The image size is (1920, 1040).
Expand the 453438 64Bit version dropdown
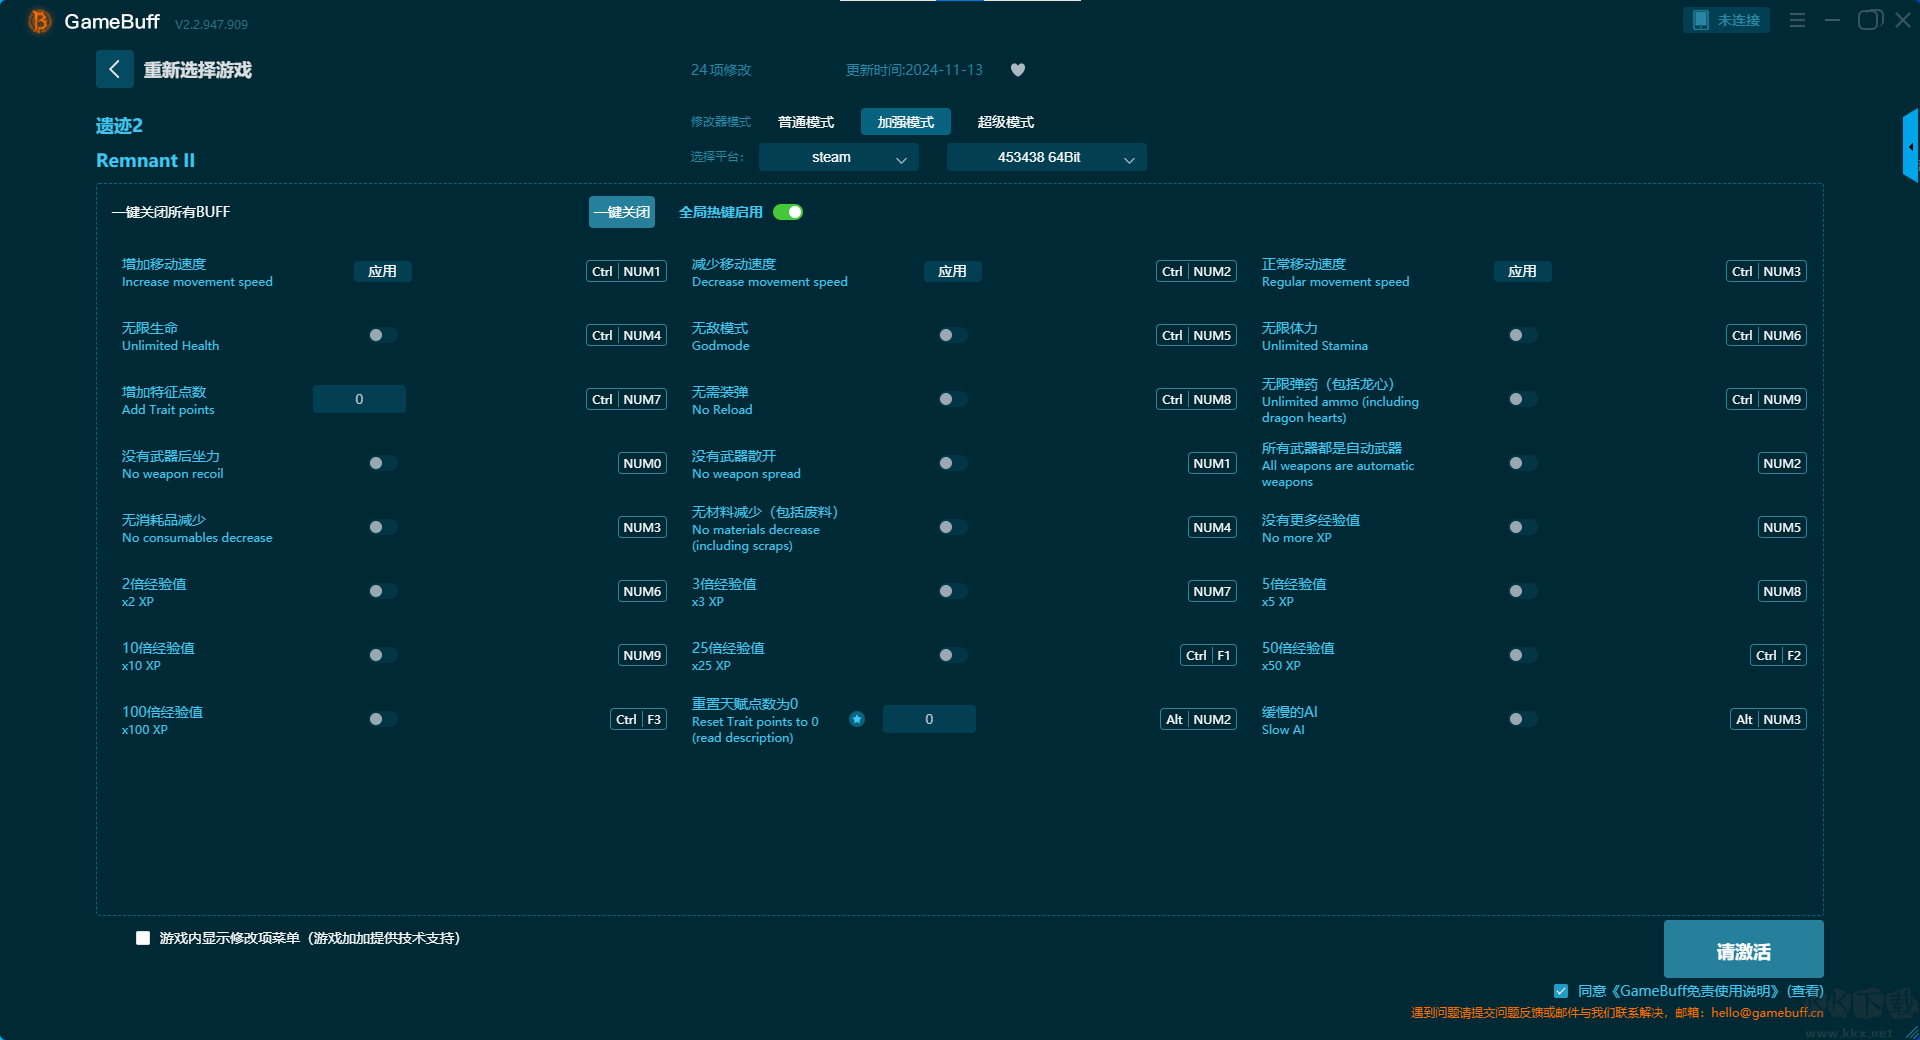(x=1046, y=157)
